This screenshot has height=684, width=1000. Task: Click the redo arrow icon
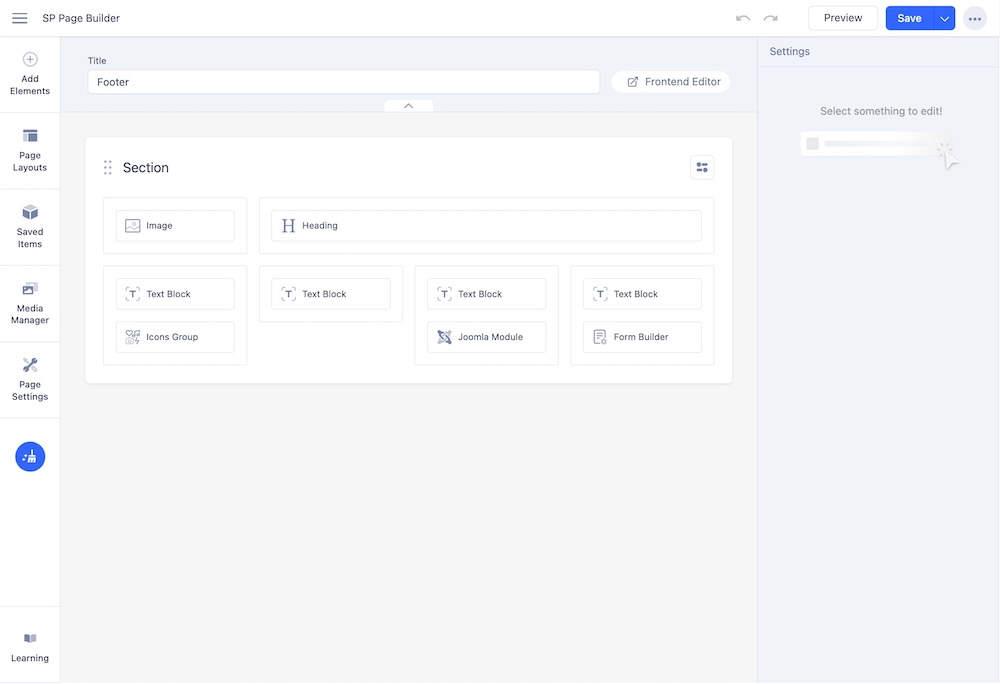click(x=771, y=18)
